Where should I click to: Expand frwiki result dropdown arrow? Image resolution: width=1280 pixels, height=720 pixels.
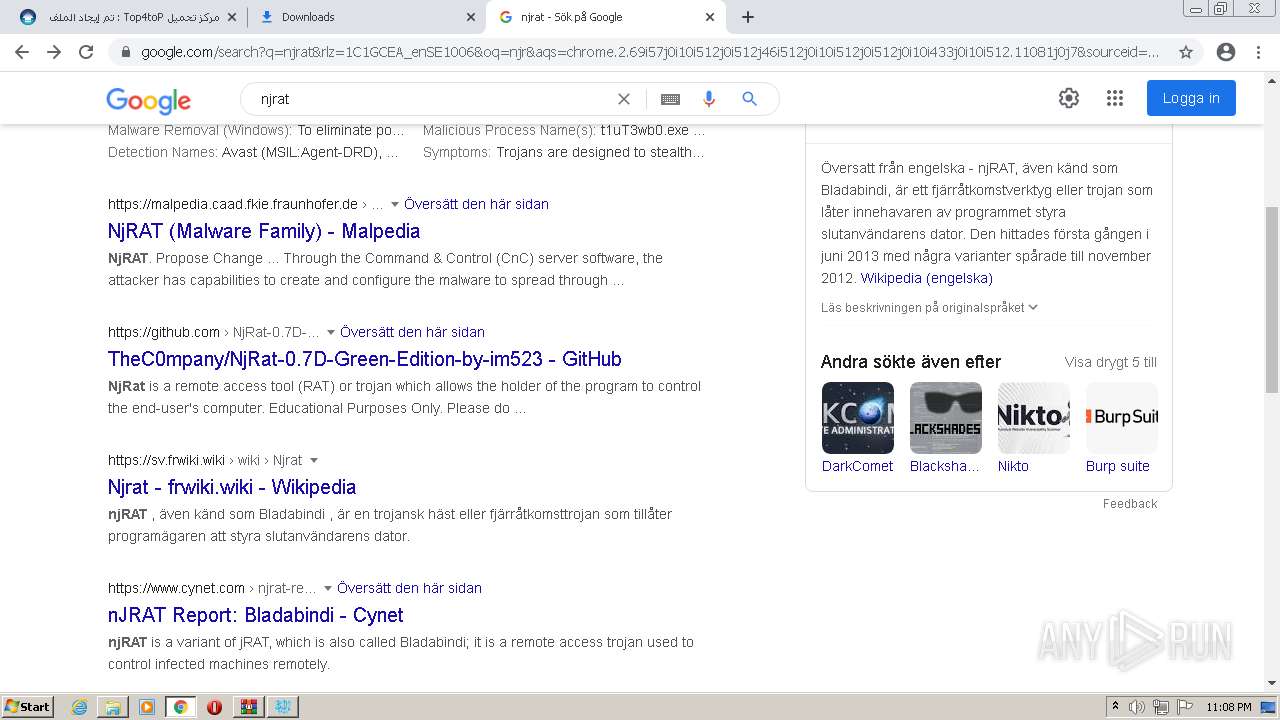coord(313,460)
